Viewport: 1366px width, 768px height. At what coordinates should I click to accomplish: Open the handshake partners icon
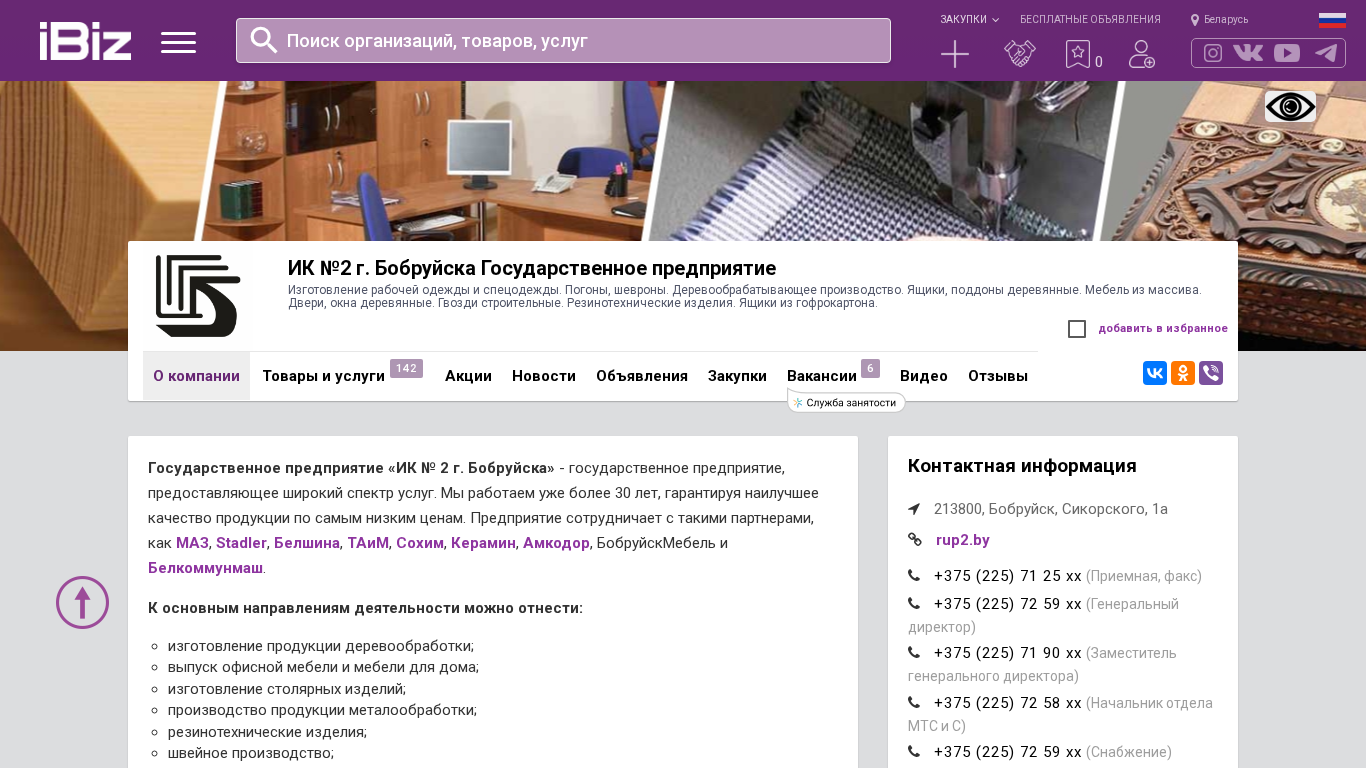tap(1020, 54)
